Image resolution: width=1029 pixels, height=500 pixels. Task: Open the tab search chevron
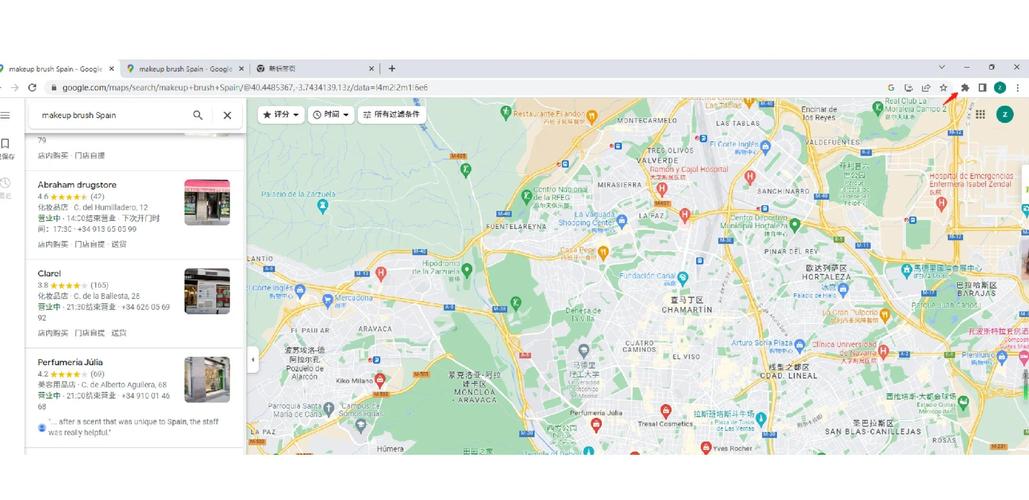pyautogui.click(x=942, y=67)
